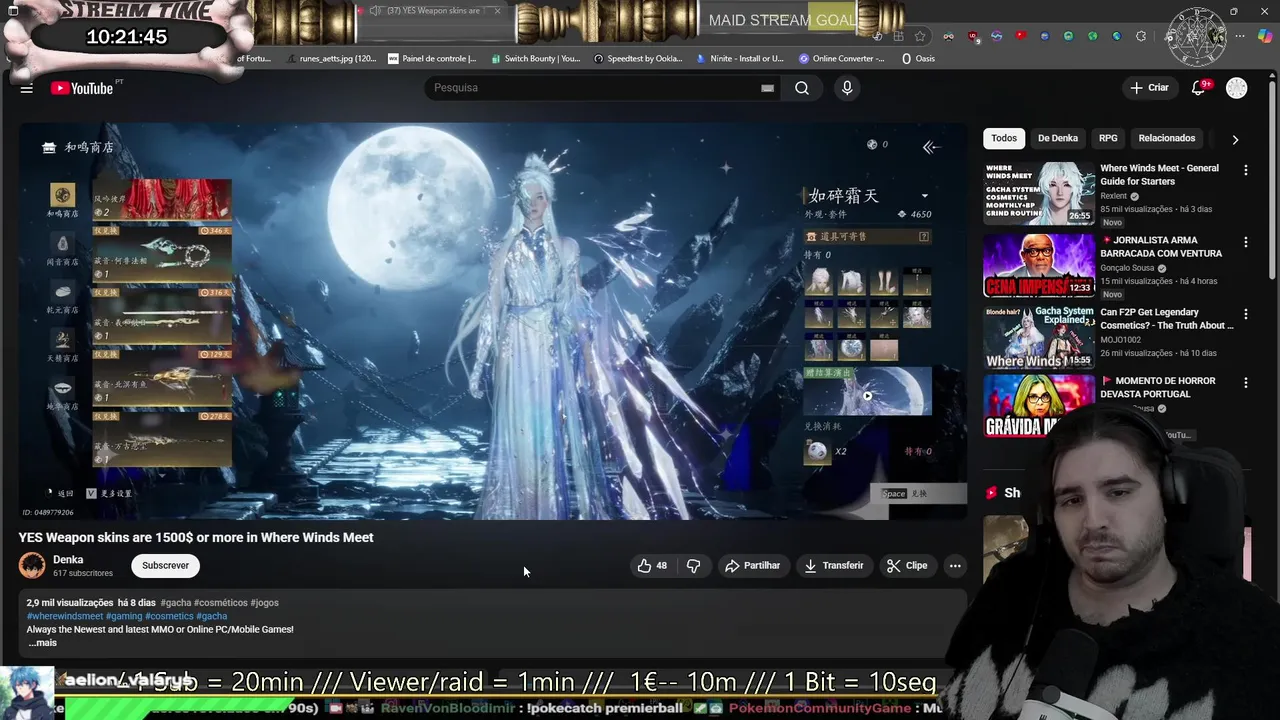
Task: Open the more actions ellipsis below video
Action: 955,566
